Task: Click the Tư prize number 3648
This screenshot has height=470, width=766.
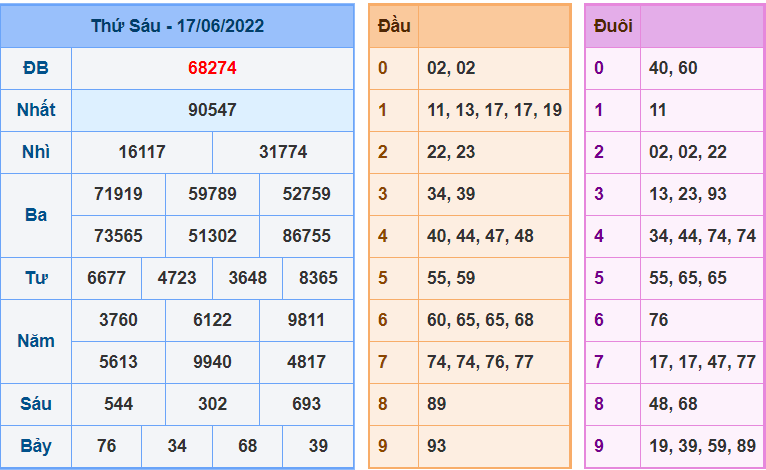Action: pyautogui.click(x=248, y=278)
